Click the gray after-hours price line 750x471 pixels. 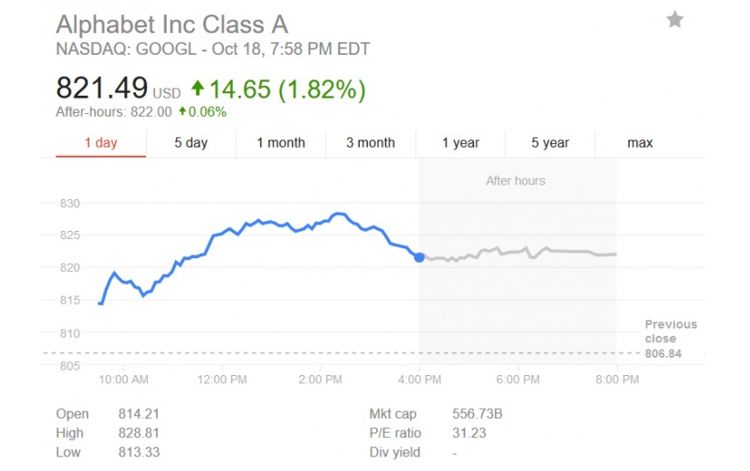(520, 251)
